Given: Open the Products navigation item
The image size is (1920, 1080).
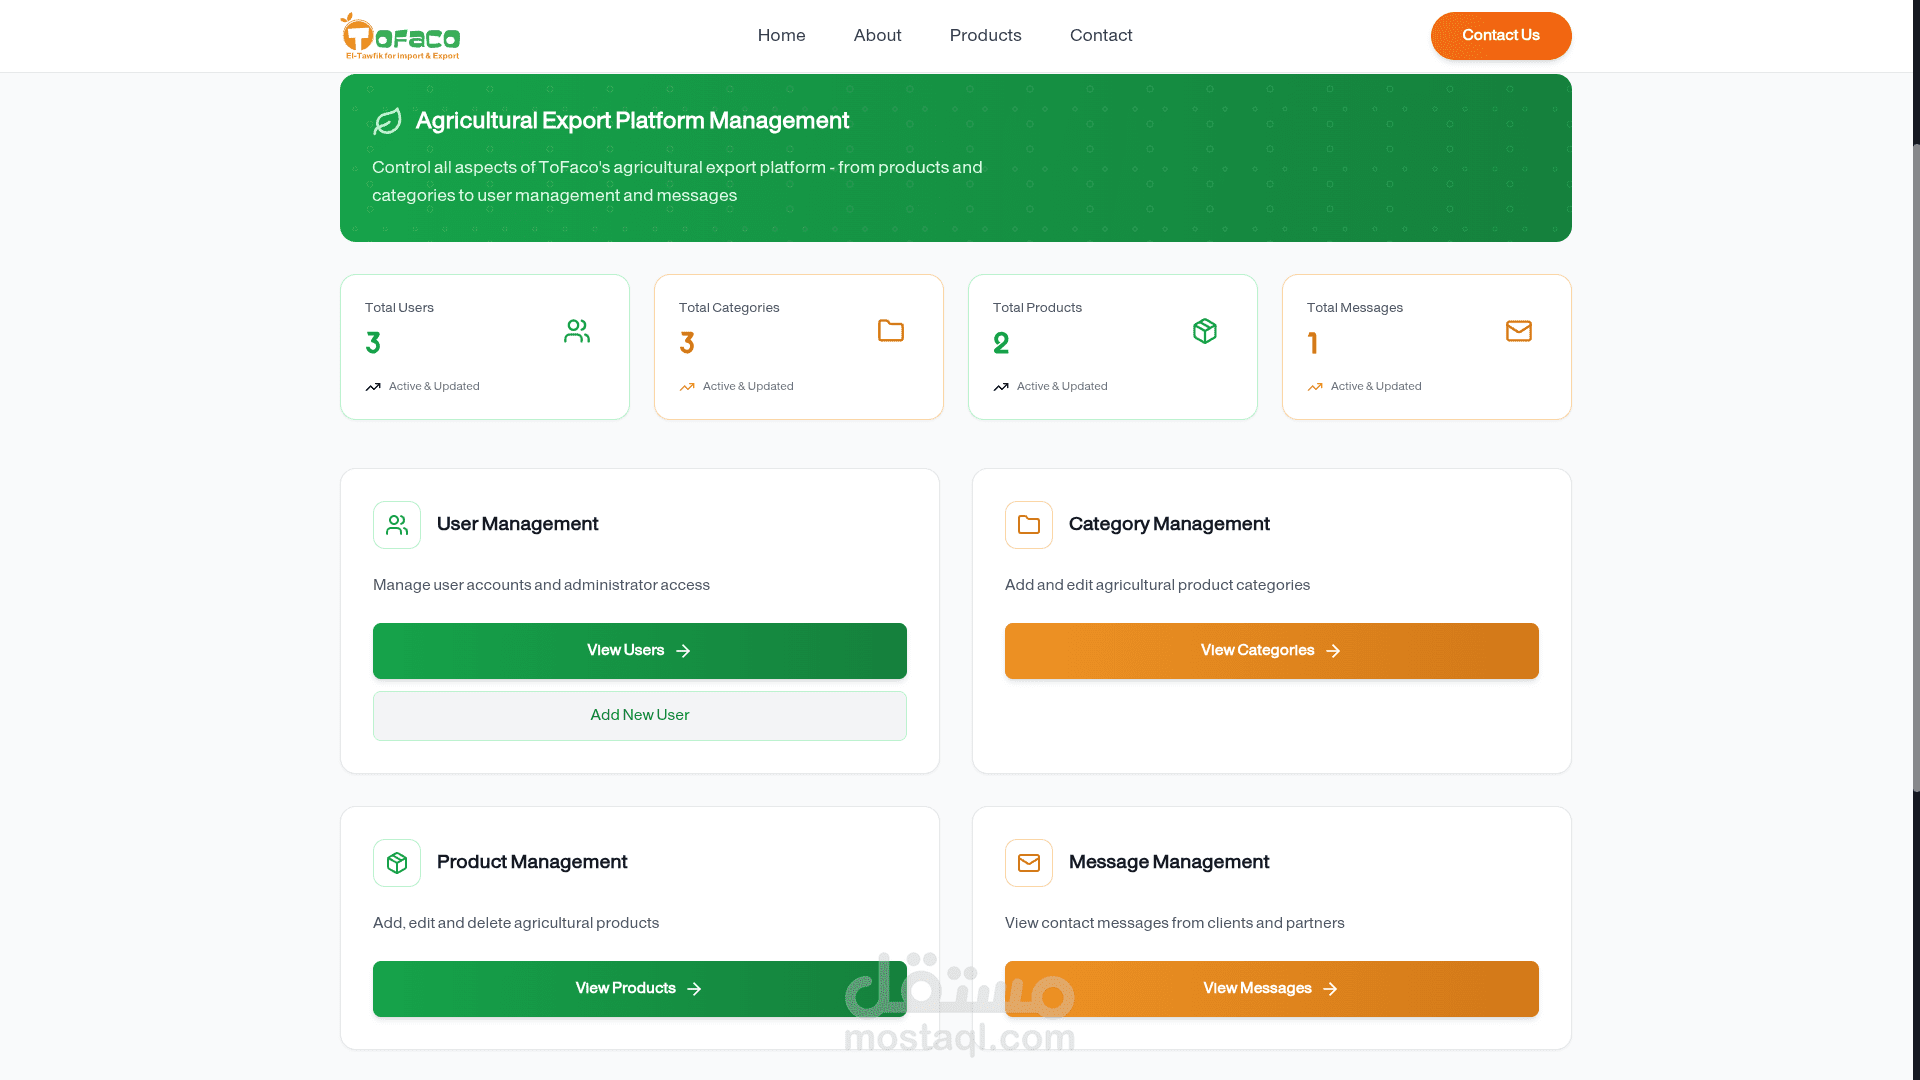Looking at the screenshot, I should [985, 36].
